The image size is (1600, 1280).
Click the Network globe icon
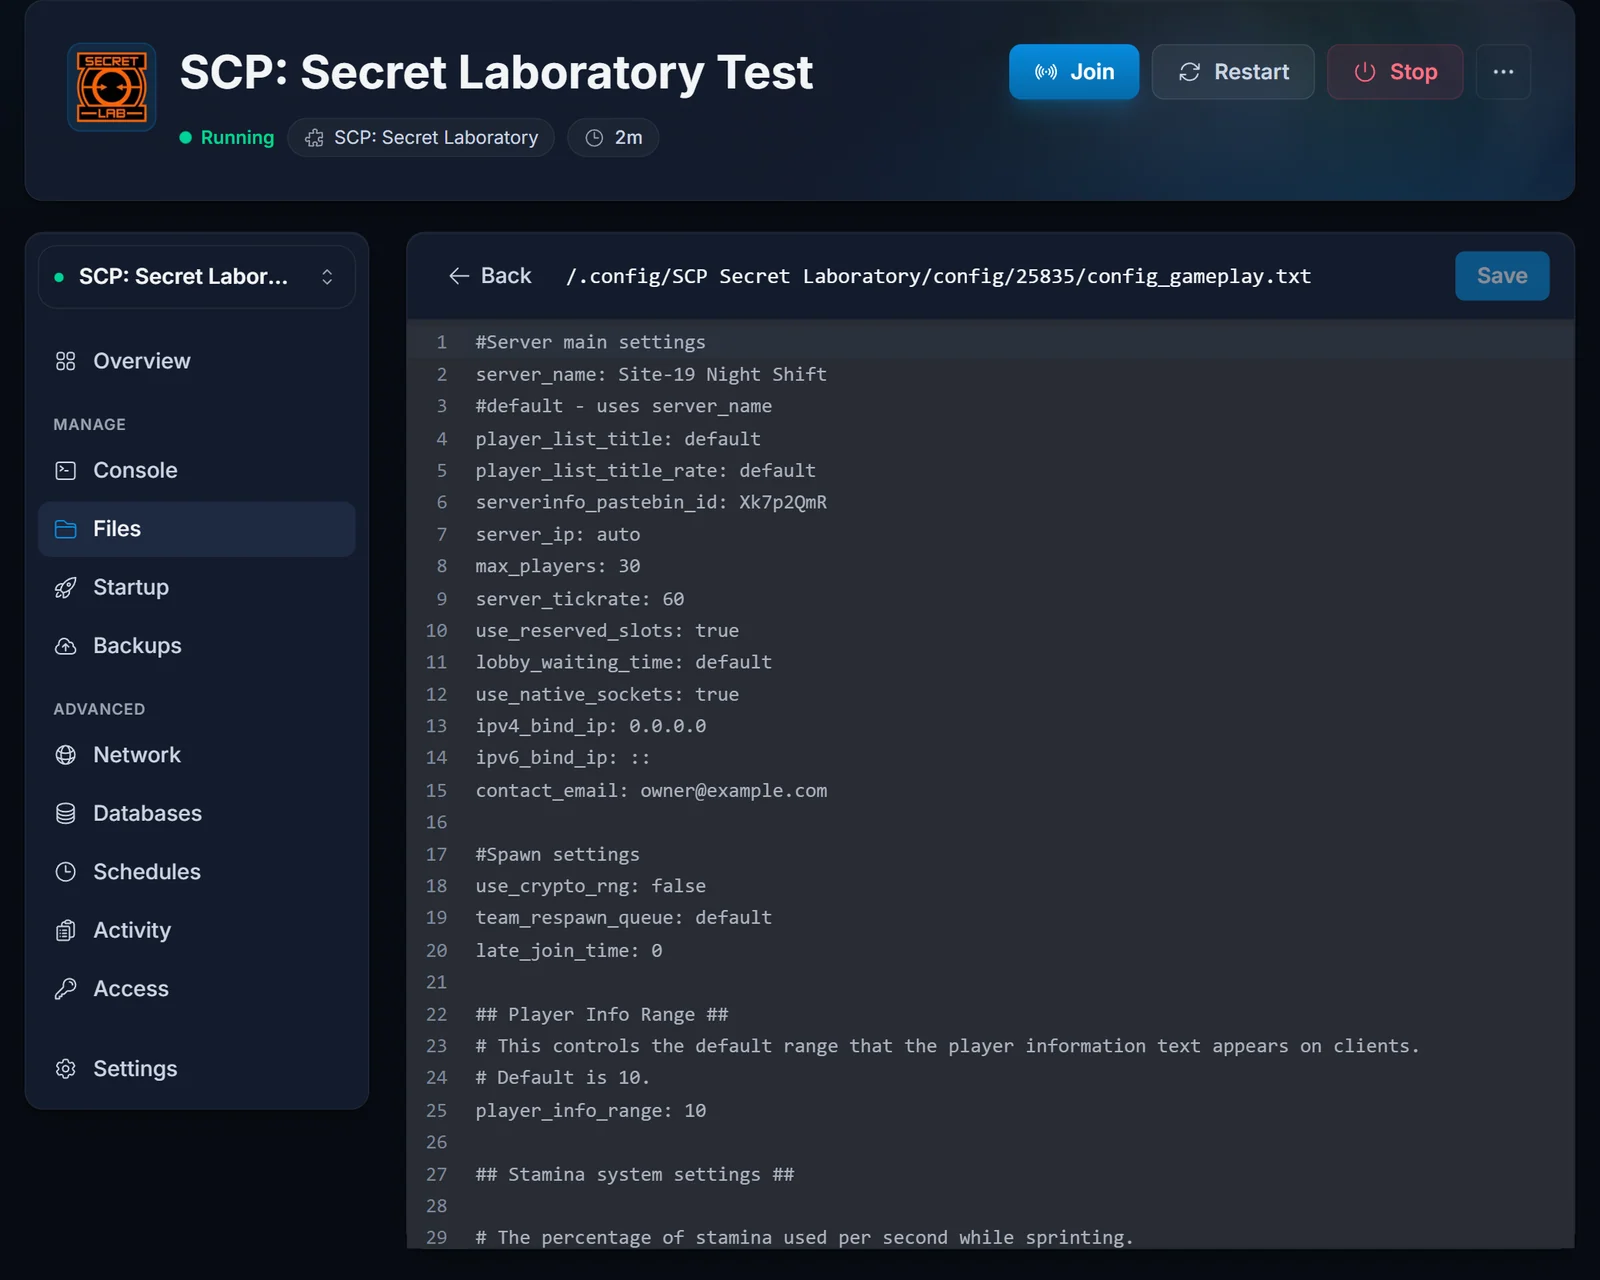click(x=66, y=755)
